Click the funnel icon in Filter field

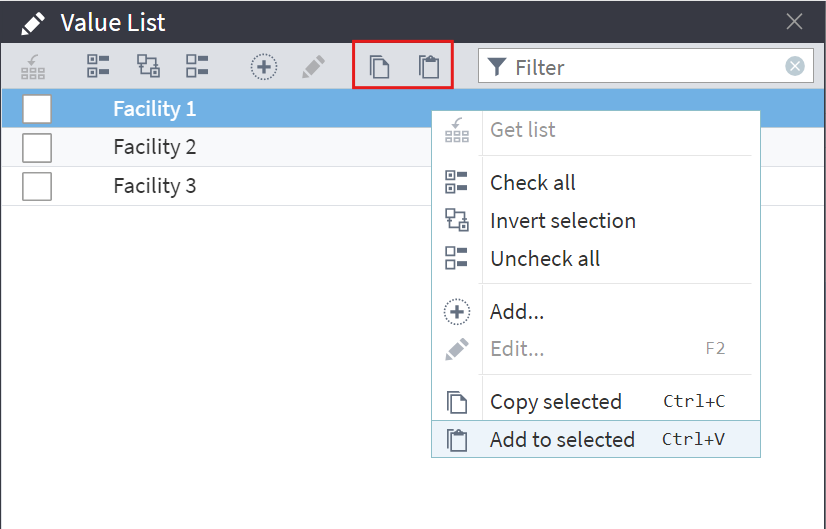click(x=497, y=67)
